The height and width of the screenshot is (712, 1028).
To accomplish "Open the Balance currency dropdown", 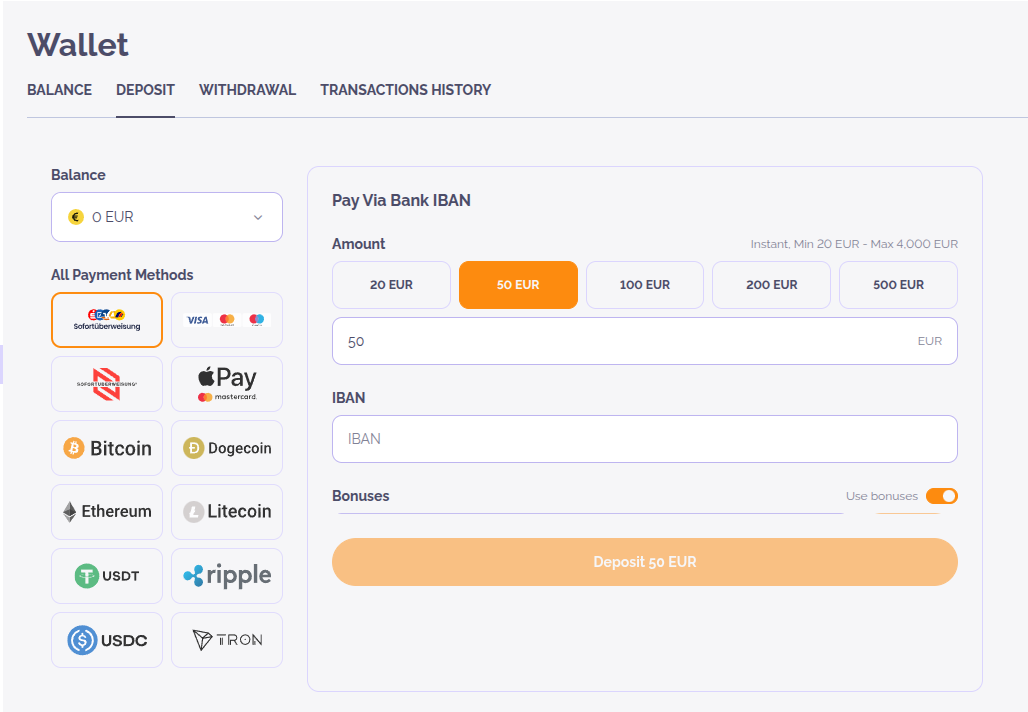I will [x=167, y=217].
